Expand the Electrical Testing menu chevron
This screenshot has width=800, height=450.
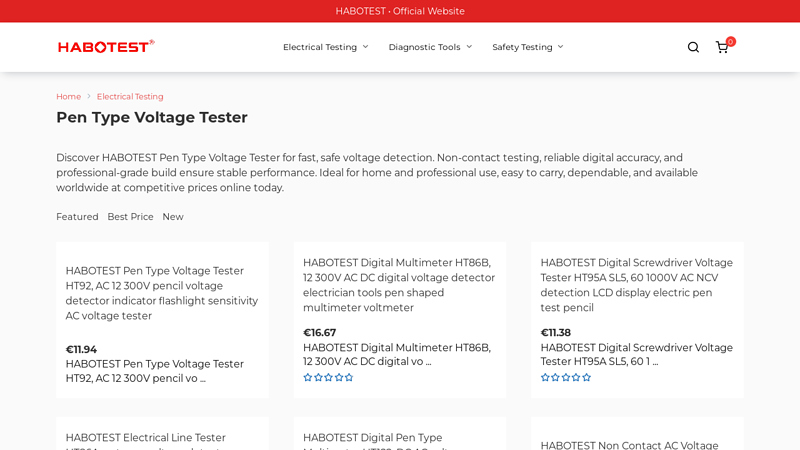click(x=365, y=47)
